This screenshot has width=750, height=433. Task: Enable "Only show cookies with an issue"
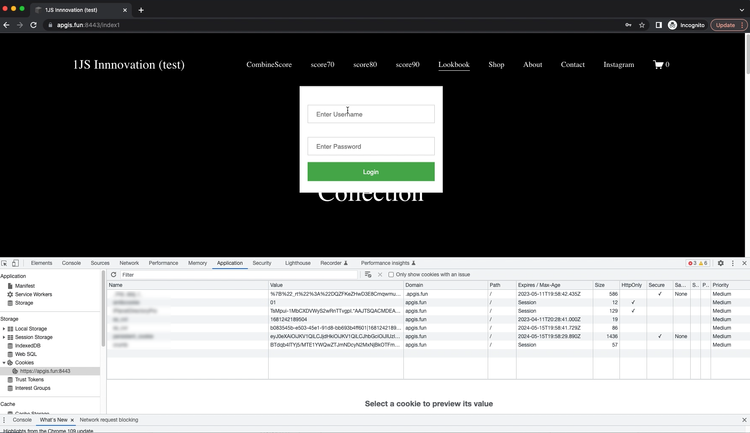tap(391, 274)
